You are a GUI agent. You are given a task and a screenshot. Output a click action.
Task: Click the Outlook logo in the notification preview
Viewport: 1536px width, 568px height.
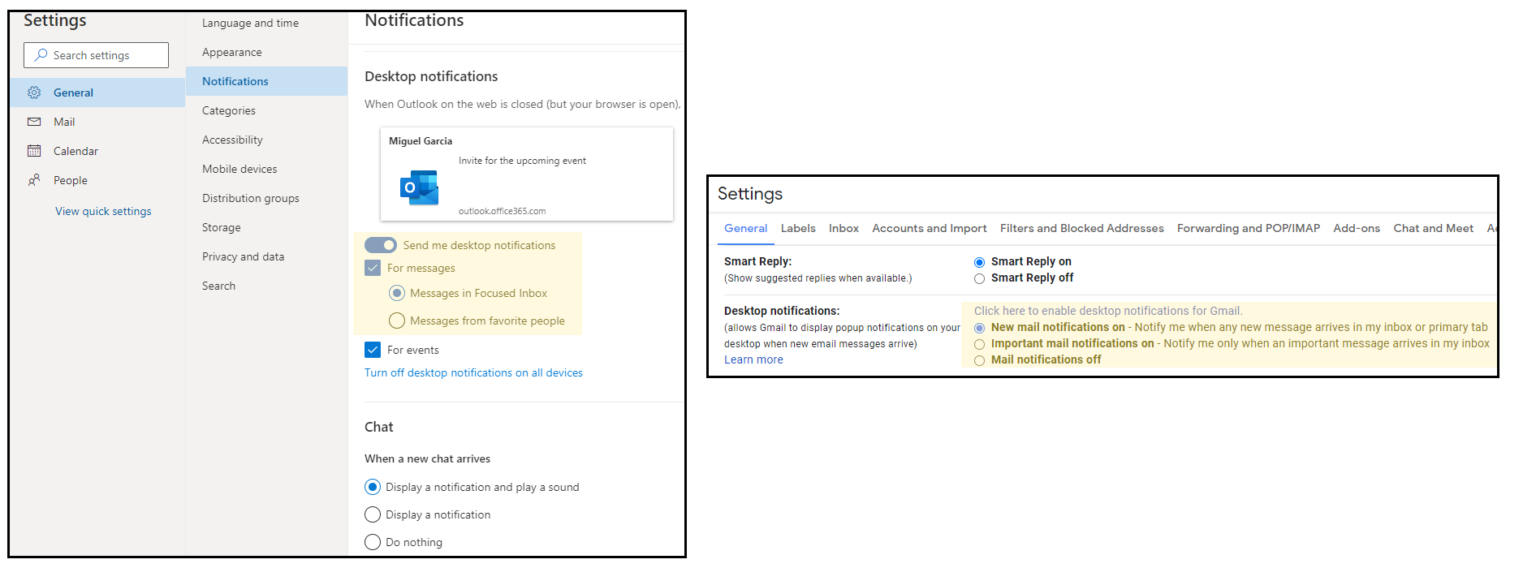[x=419, y=188]
